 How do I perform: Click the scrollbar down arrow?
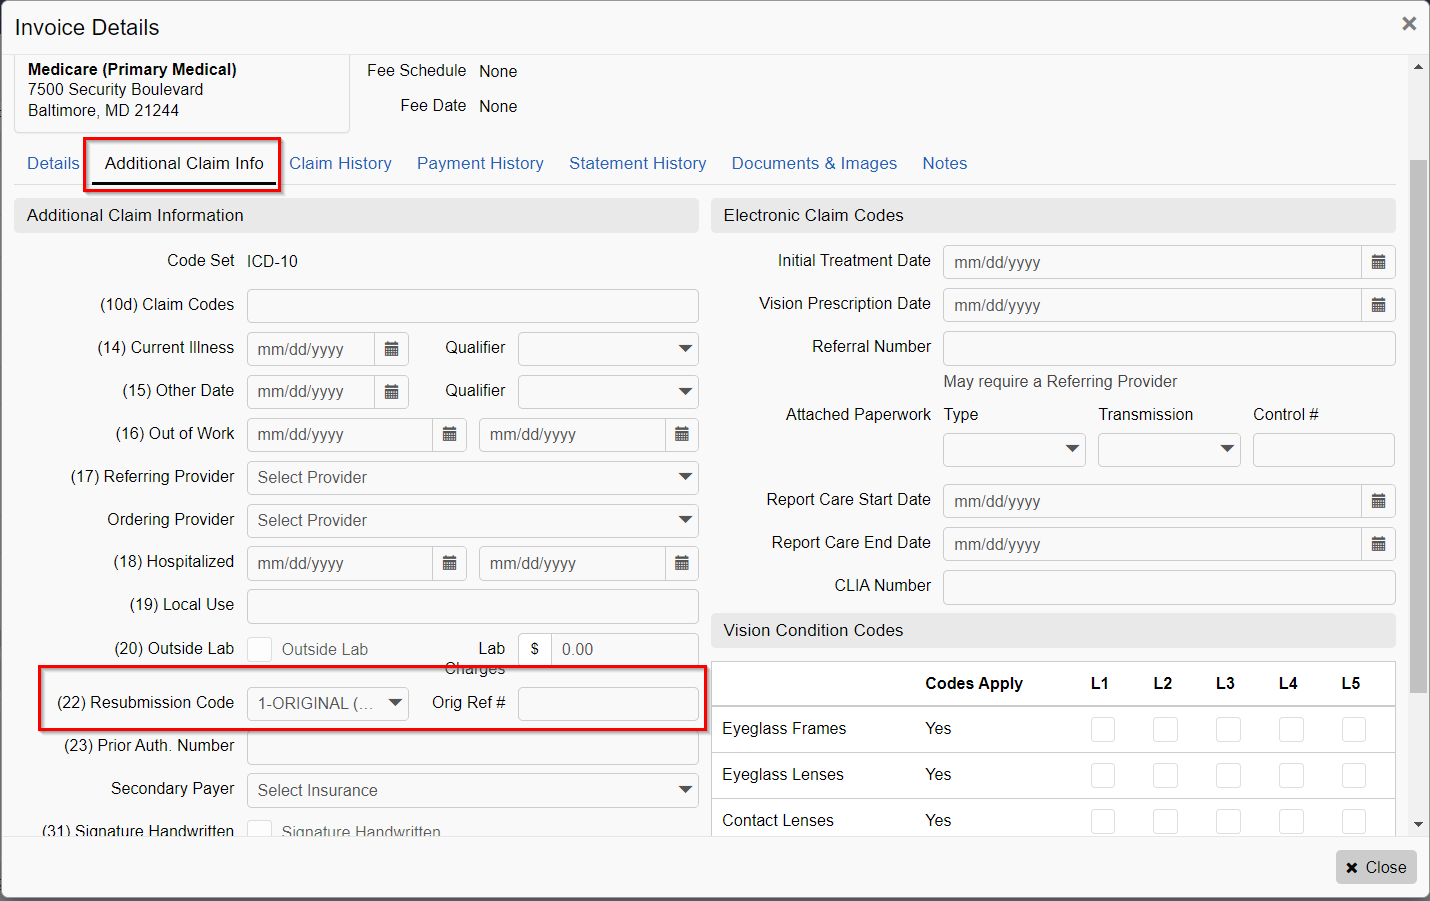(1418, 825)
